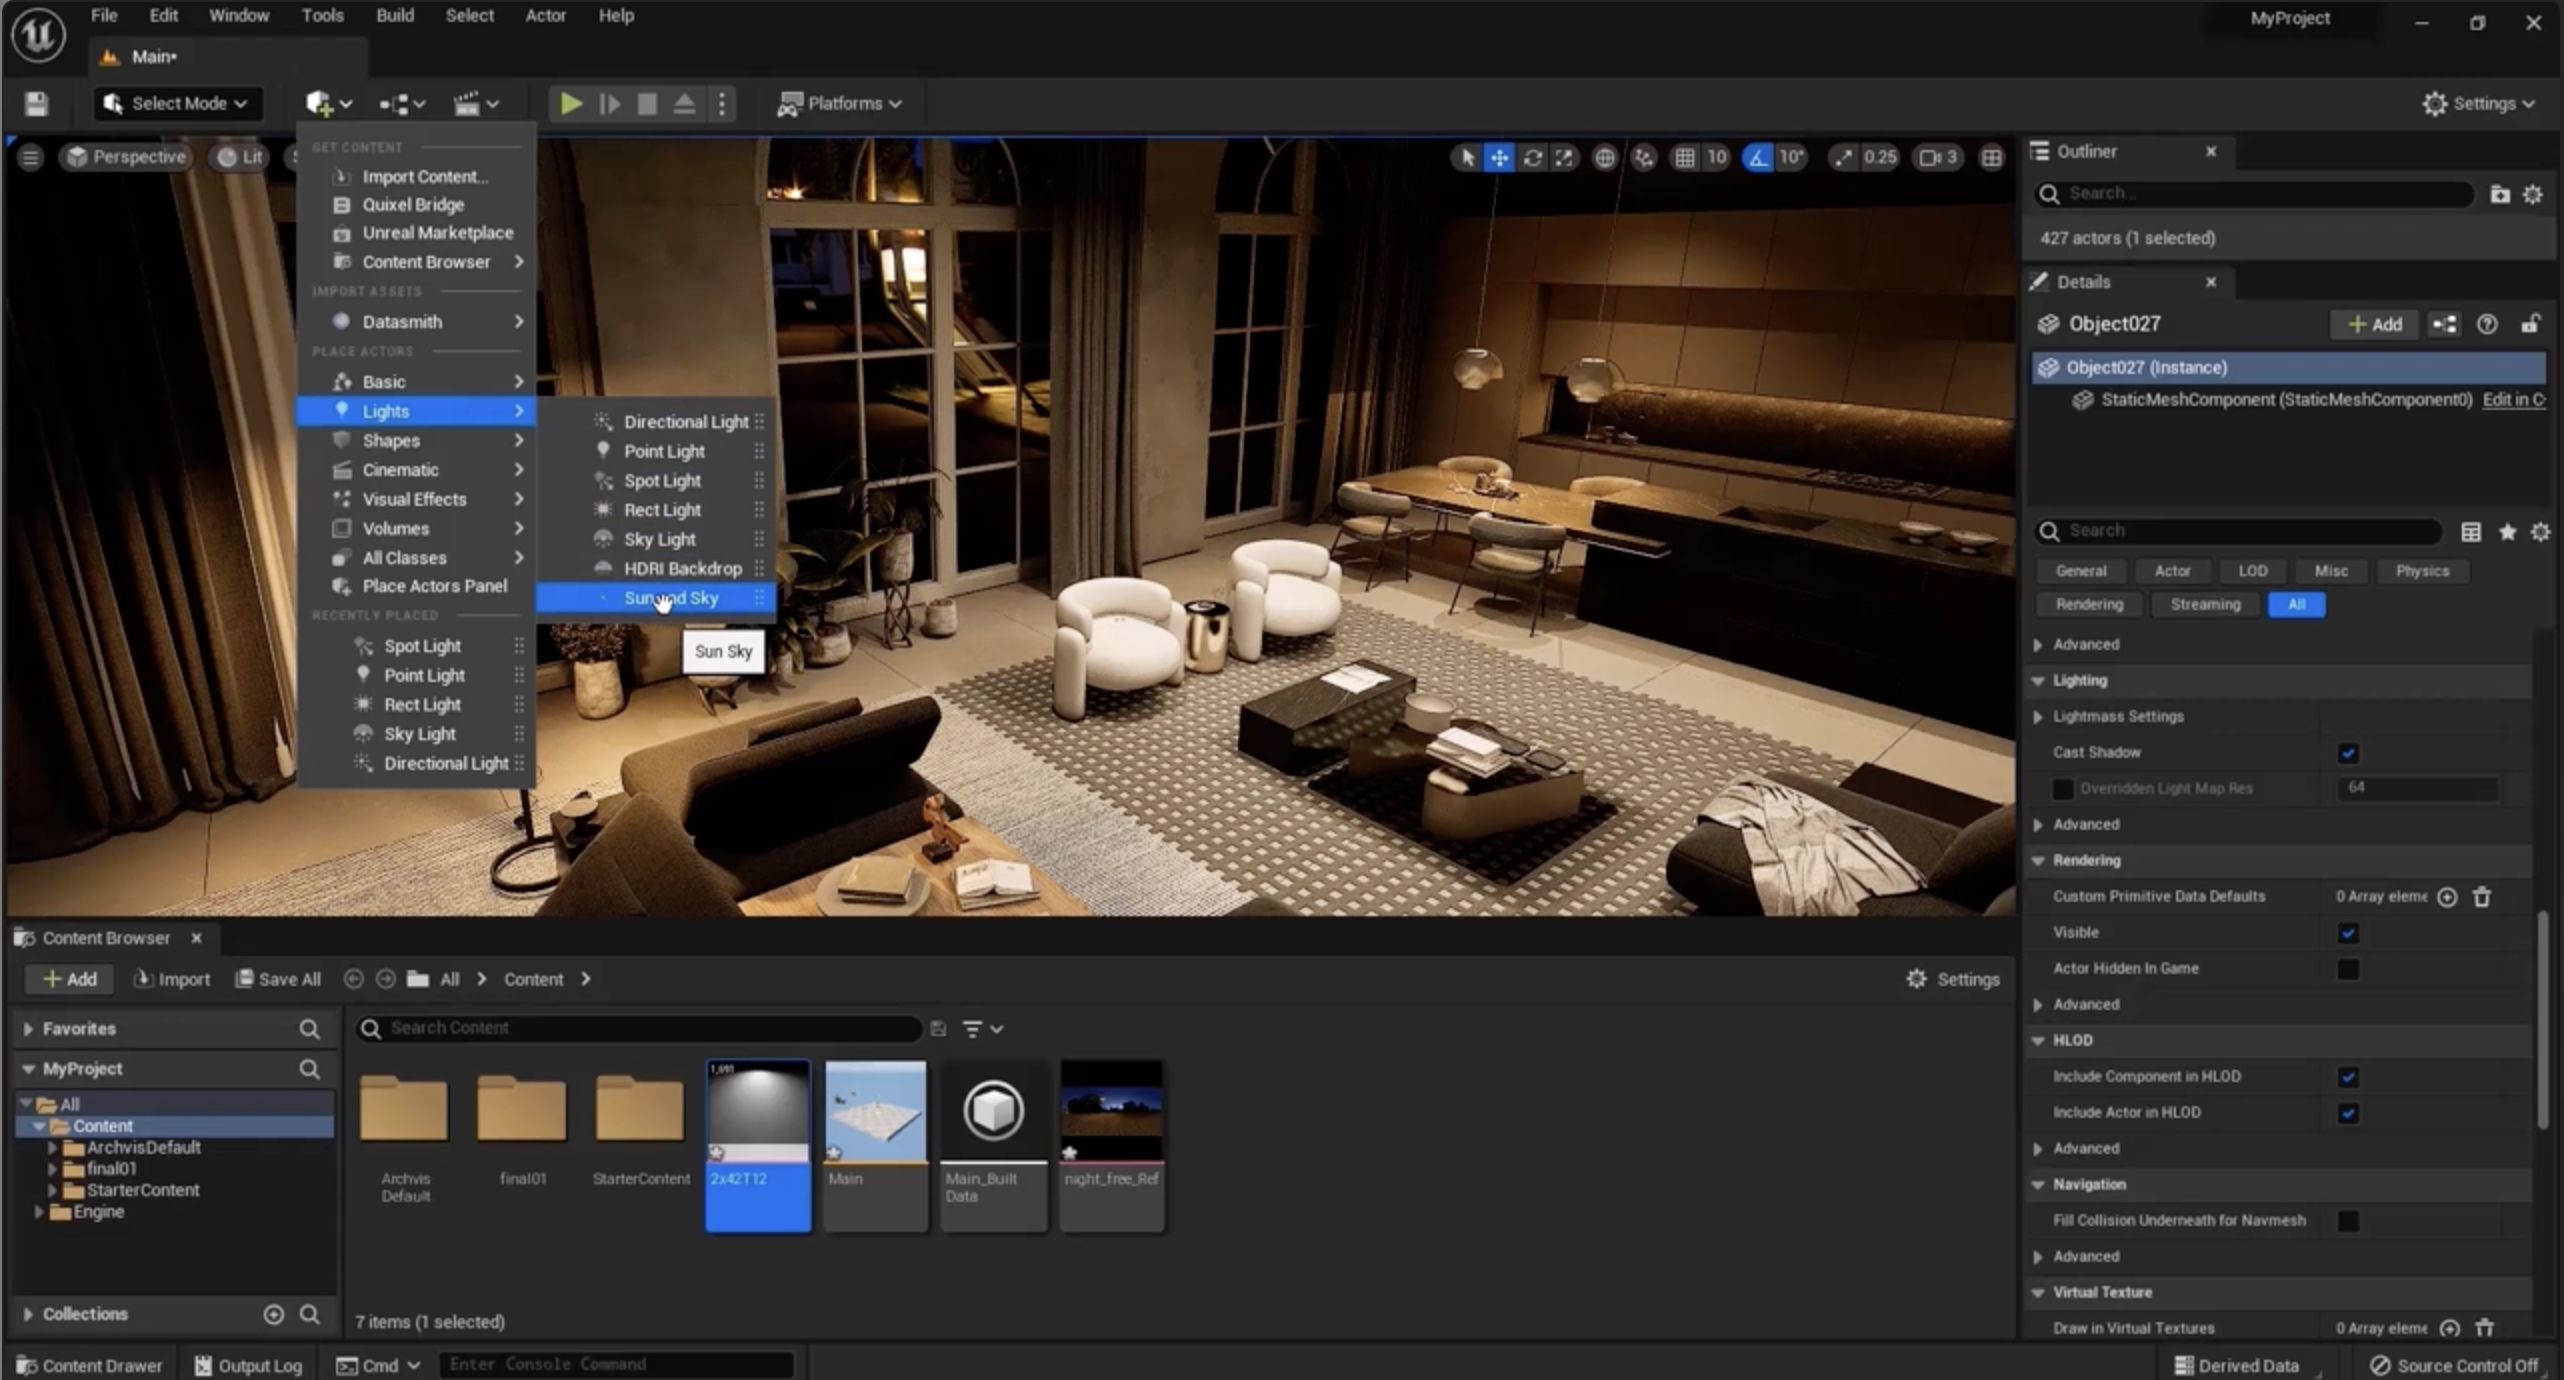
Task: Click the Save All button
Action: [x=278, y=979]
